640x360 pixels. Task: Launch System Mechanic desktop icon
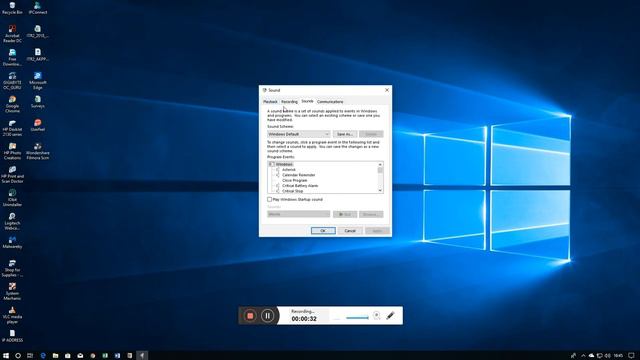click(x=12, y=291)
